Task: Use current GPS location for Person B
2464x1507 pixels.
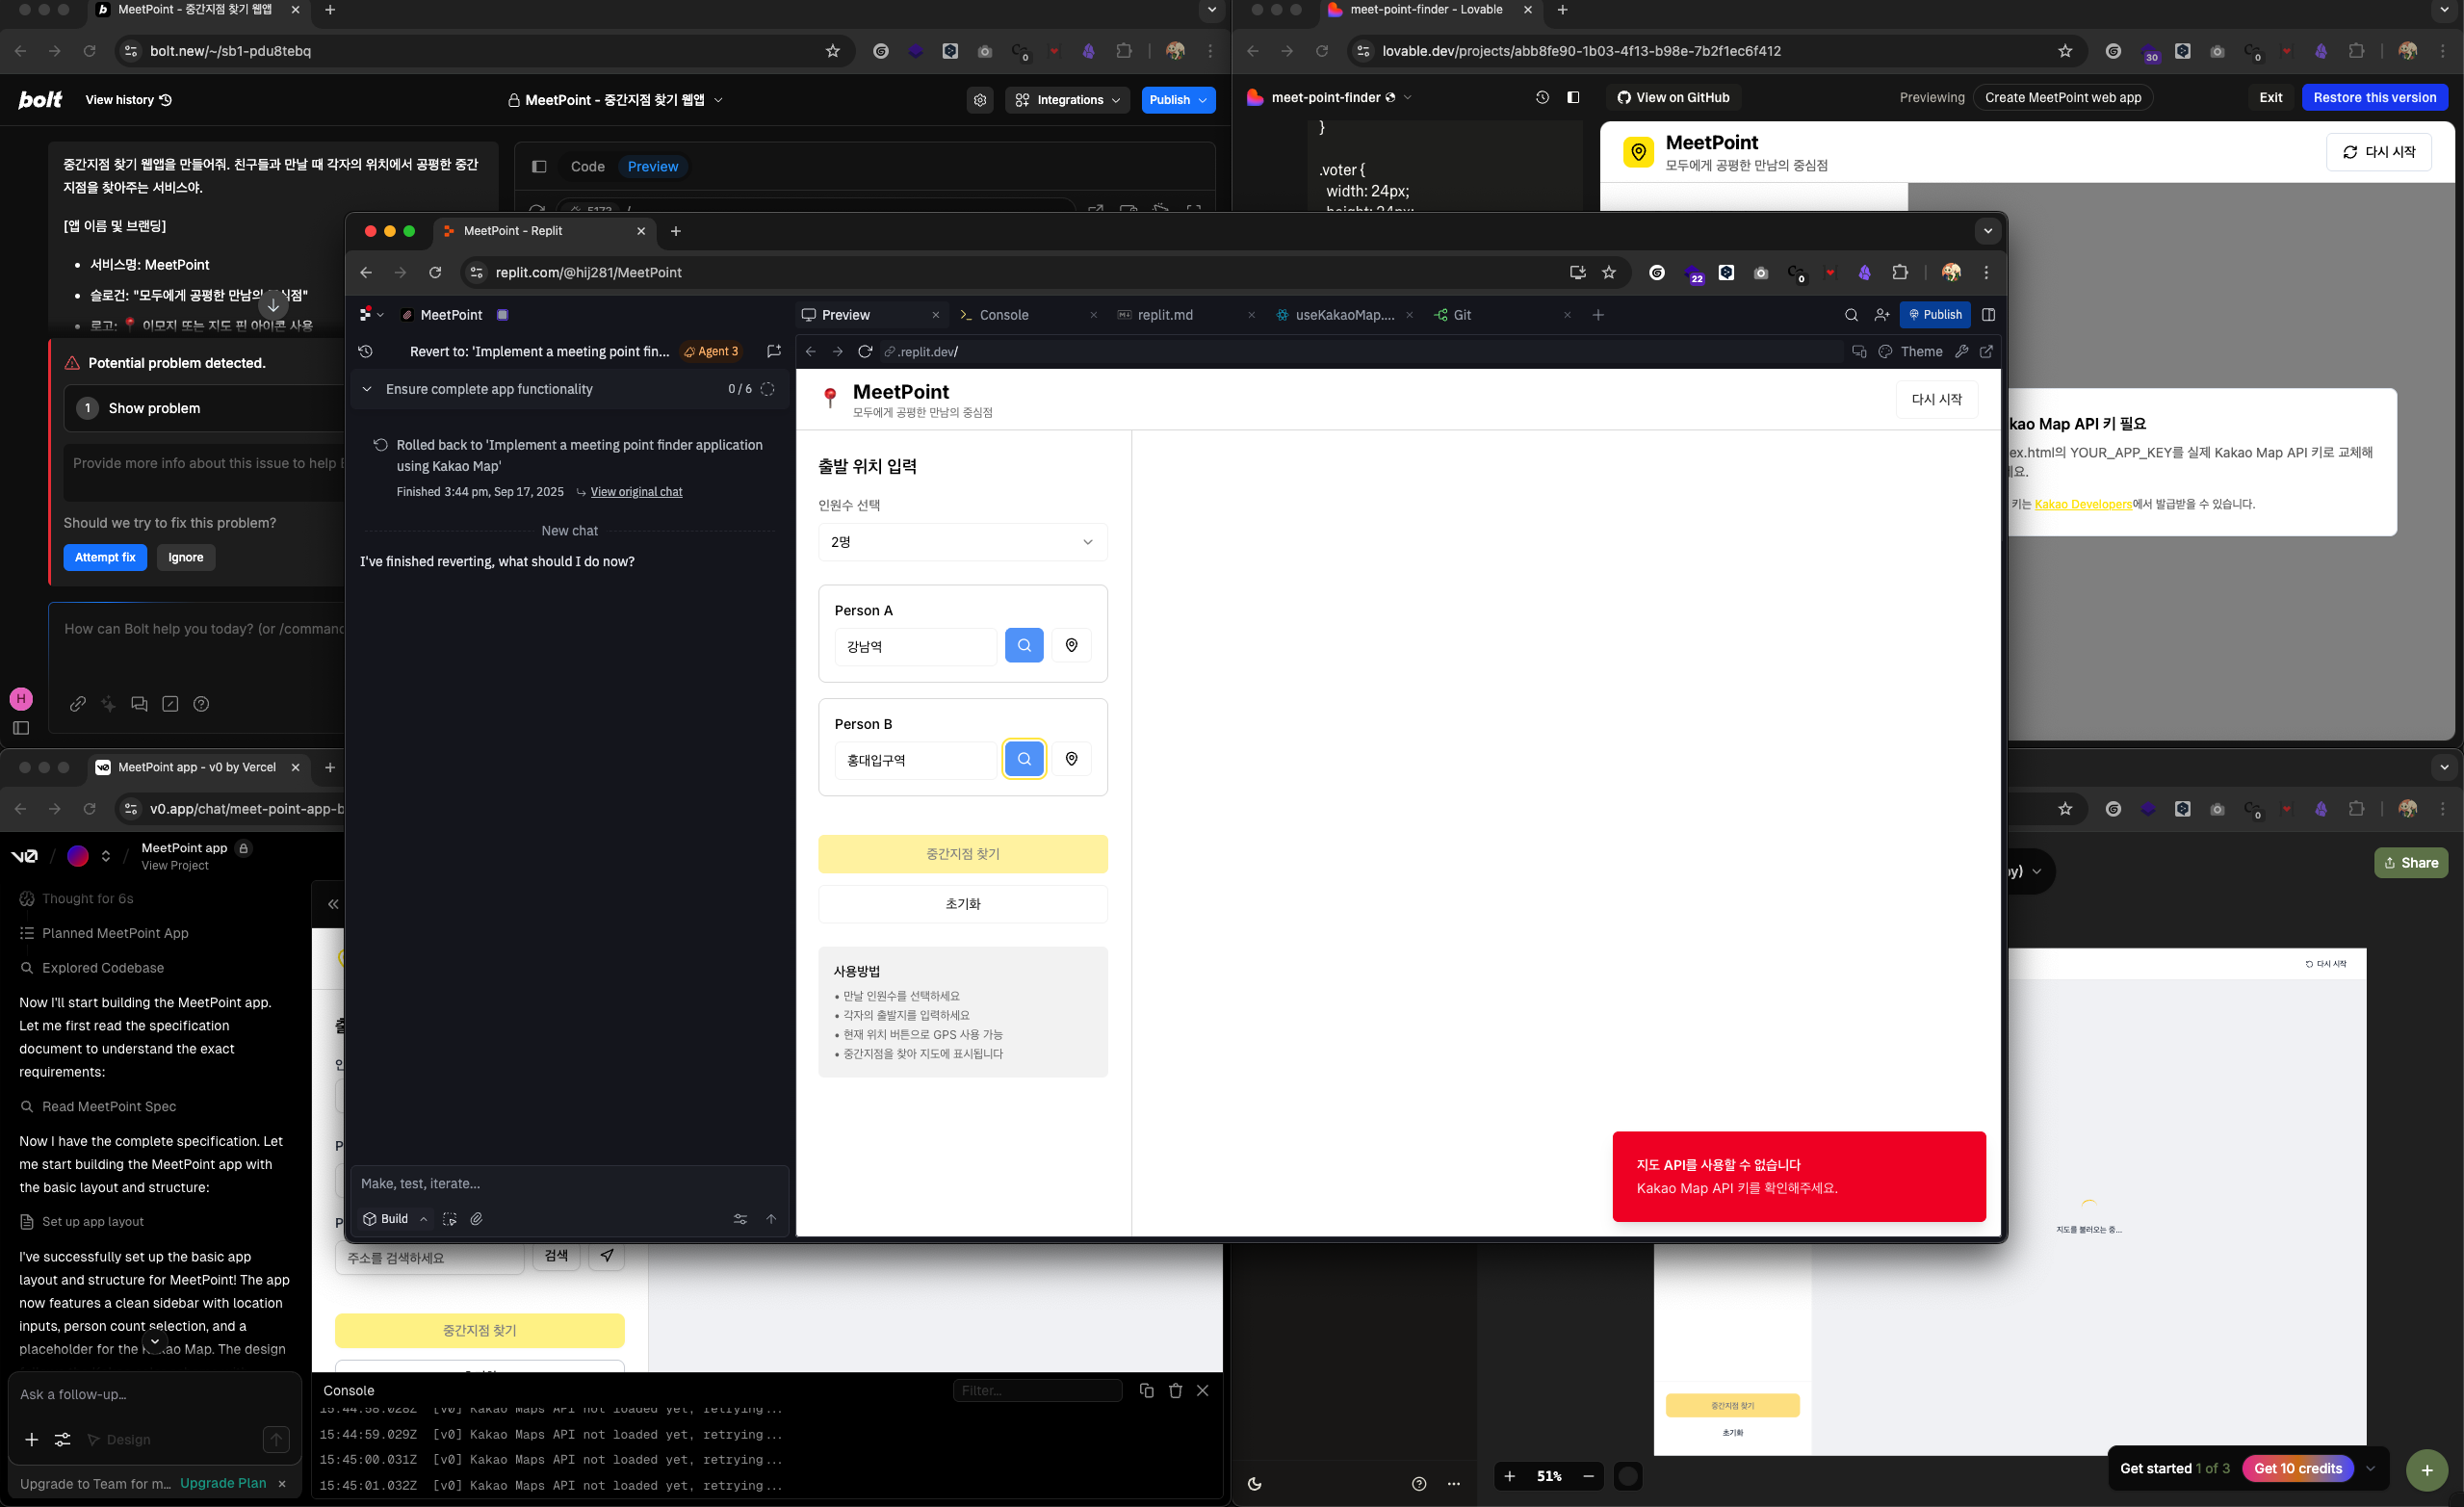Action: tap(1071, 759)
